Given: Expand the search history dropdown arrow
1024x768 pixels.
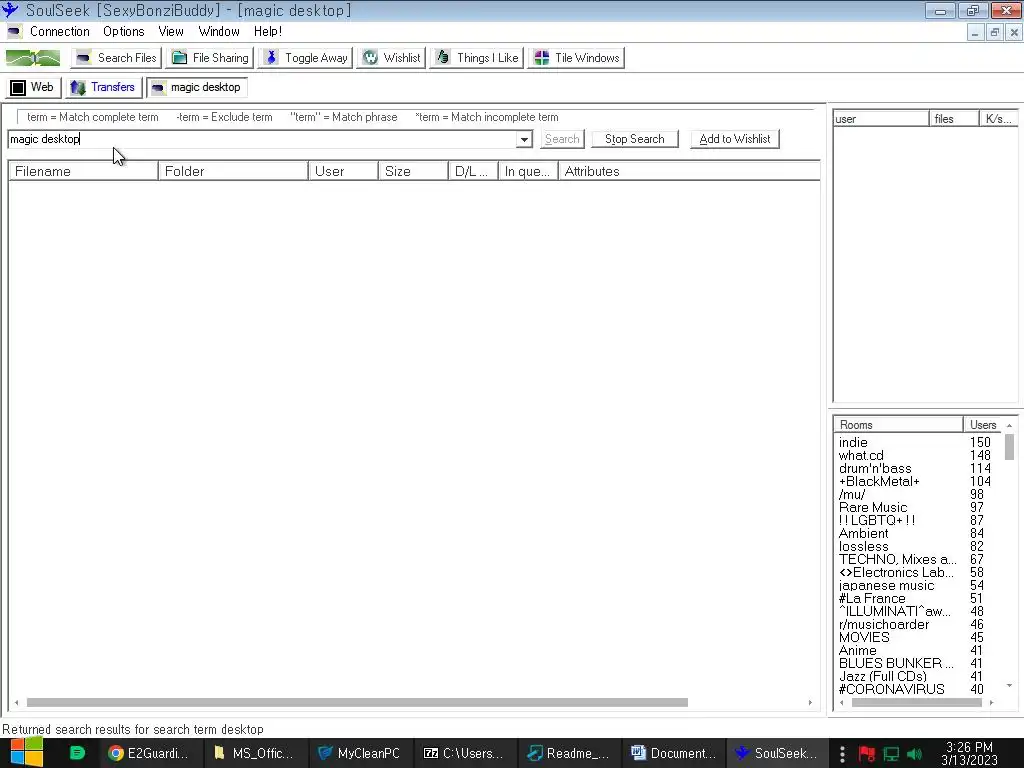Looking at the screenshot, I should [524, 139].
